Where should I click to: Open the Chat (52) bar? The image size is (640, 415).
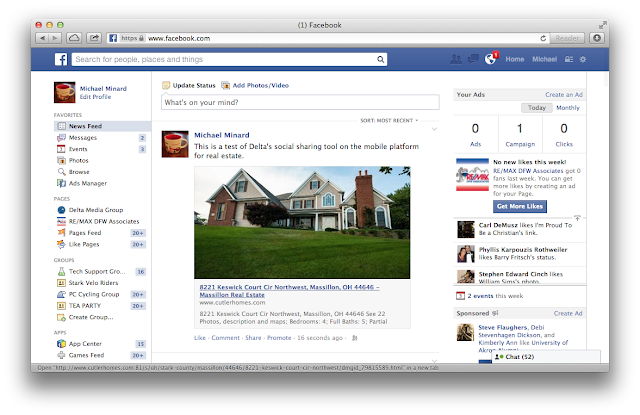(x=545, y=357)
